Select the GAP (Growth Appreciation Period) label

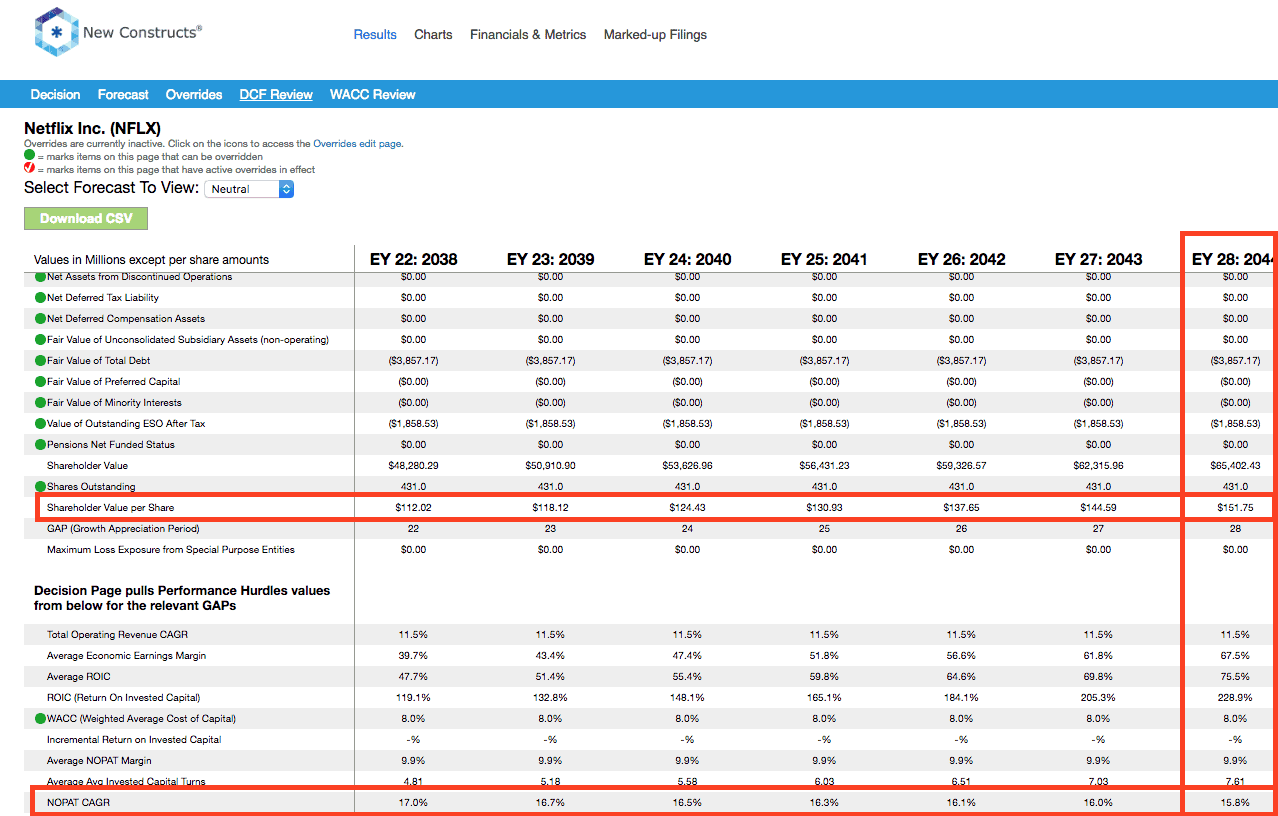(123, 529)
